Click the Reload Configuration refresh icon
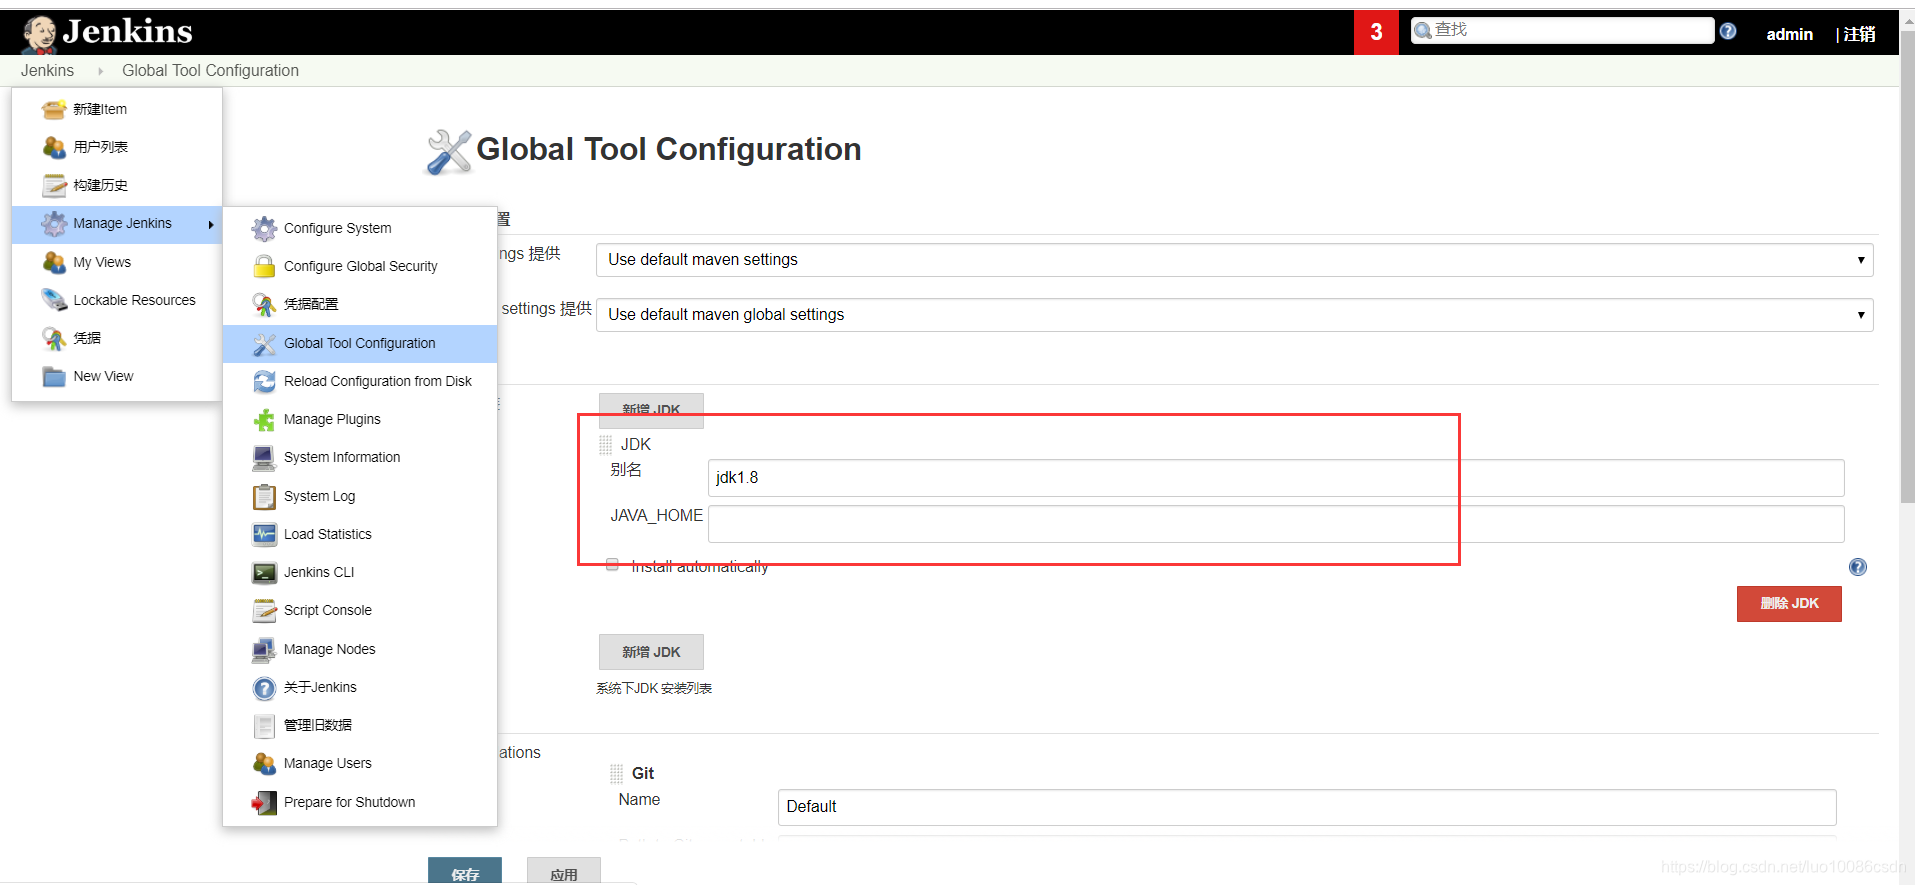Image resolution: width=1915 pixels, height=885 pixels. [x=264, y=381]
